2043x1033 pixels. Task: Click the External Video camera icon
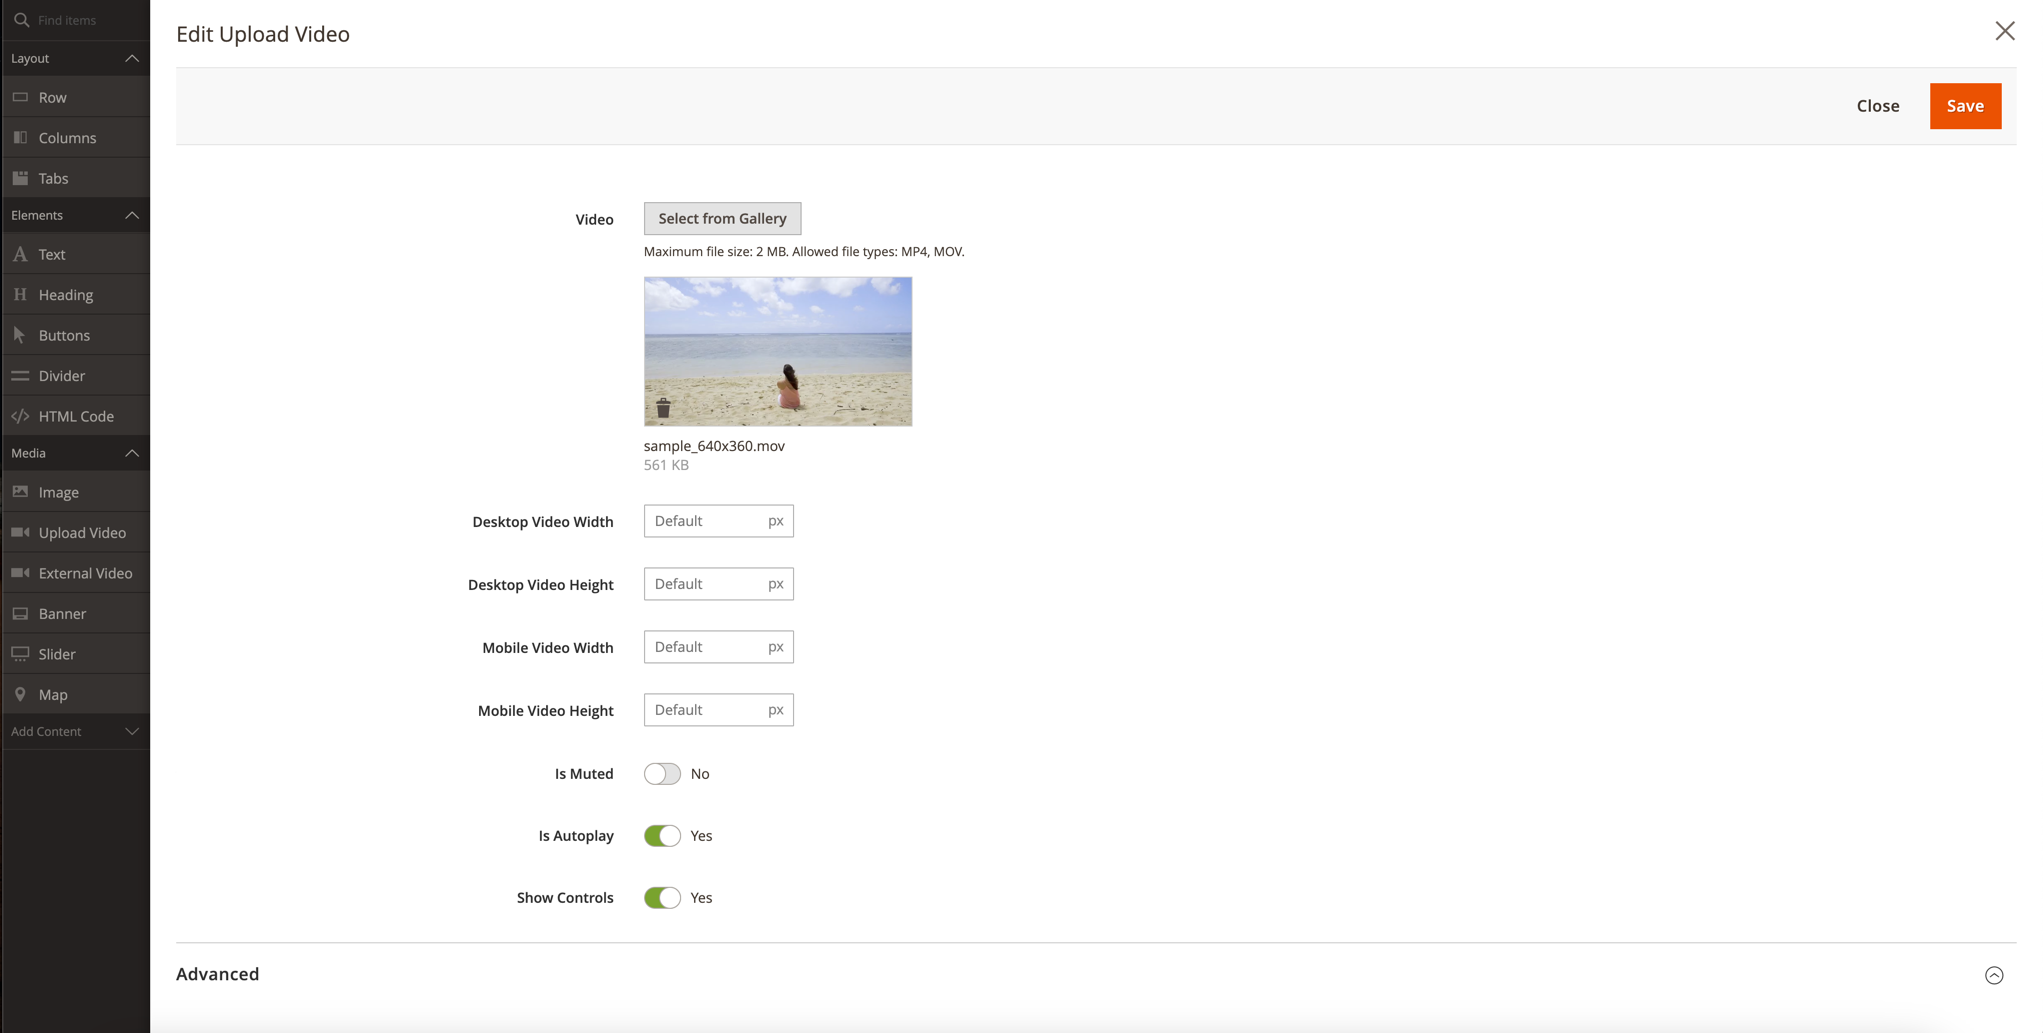click(x=20, y=573)
